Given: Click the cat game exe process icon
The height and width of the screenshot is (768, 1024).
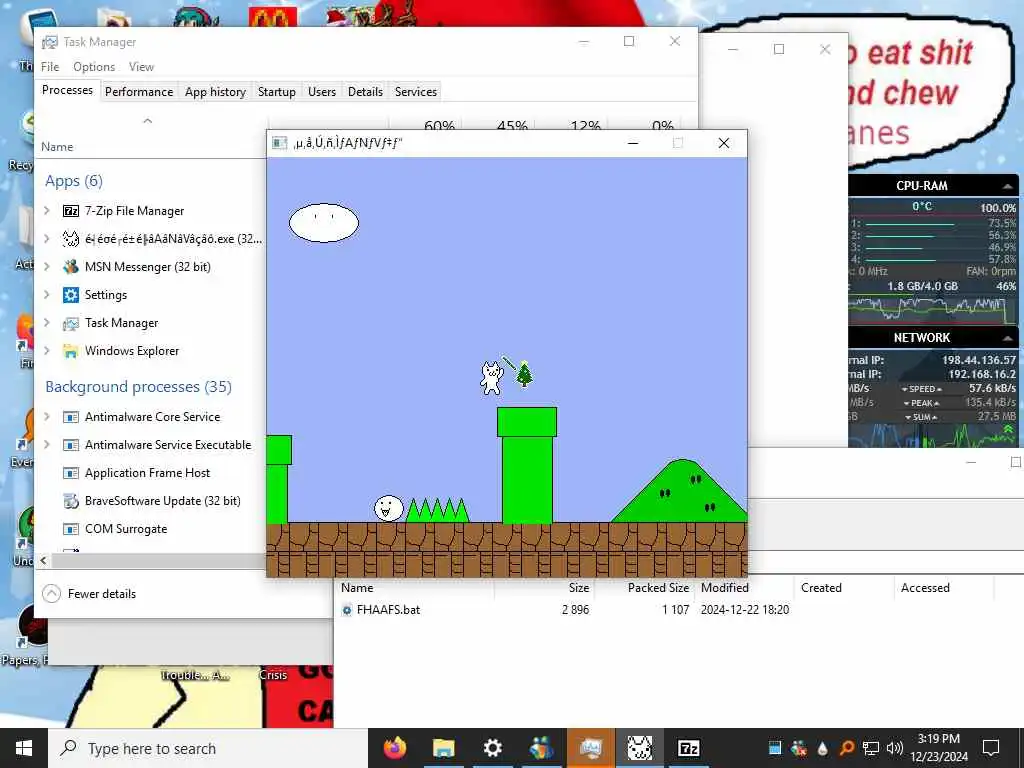Looking at the screenshot, I should click(71, 239).
